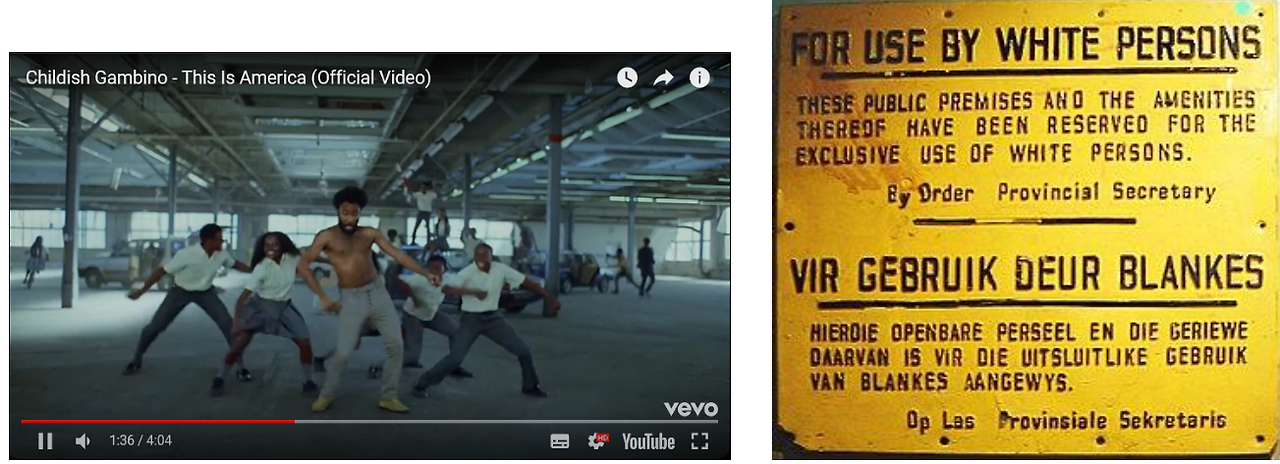Click the yellow apartheid sign image
This screenshot has height=464, width=1280.
pos(1027,230)
